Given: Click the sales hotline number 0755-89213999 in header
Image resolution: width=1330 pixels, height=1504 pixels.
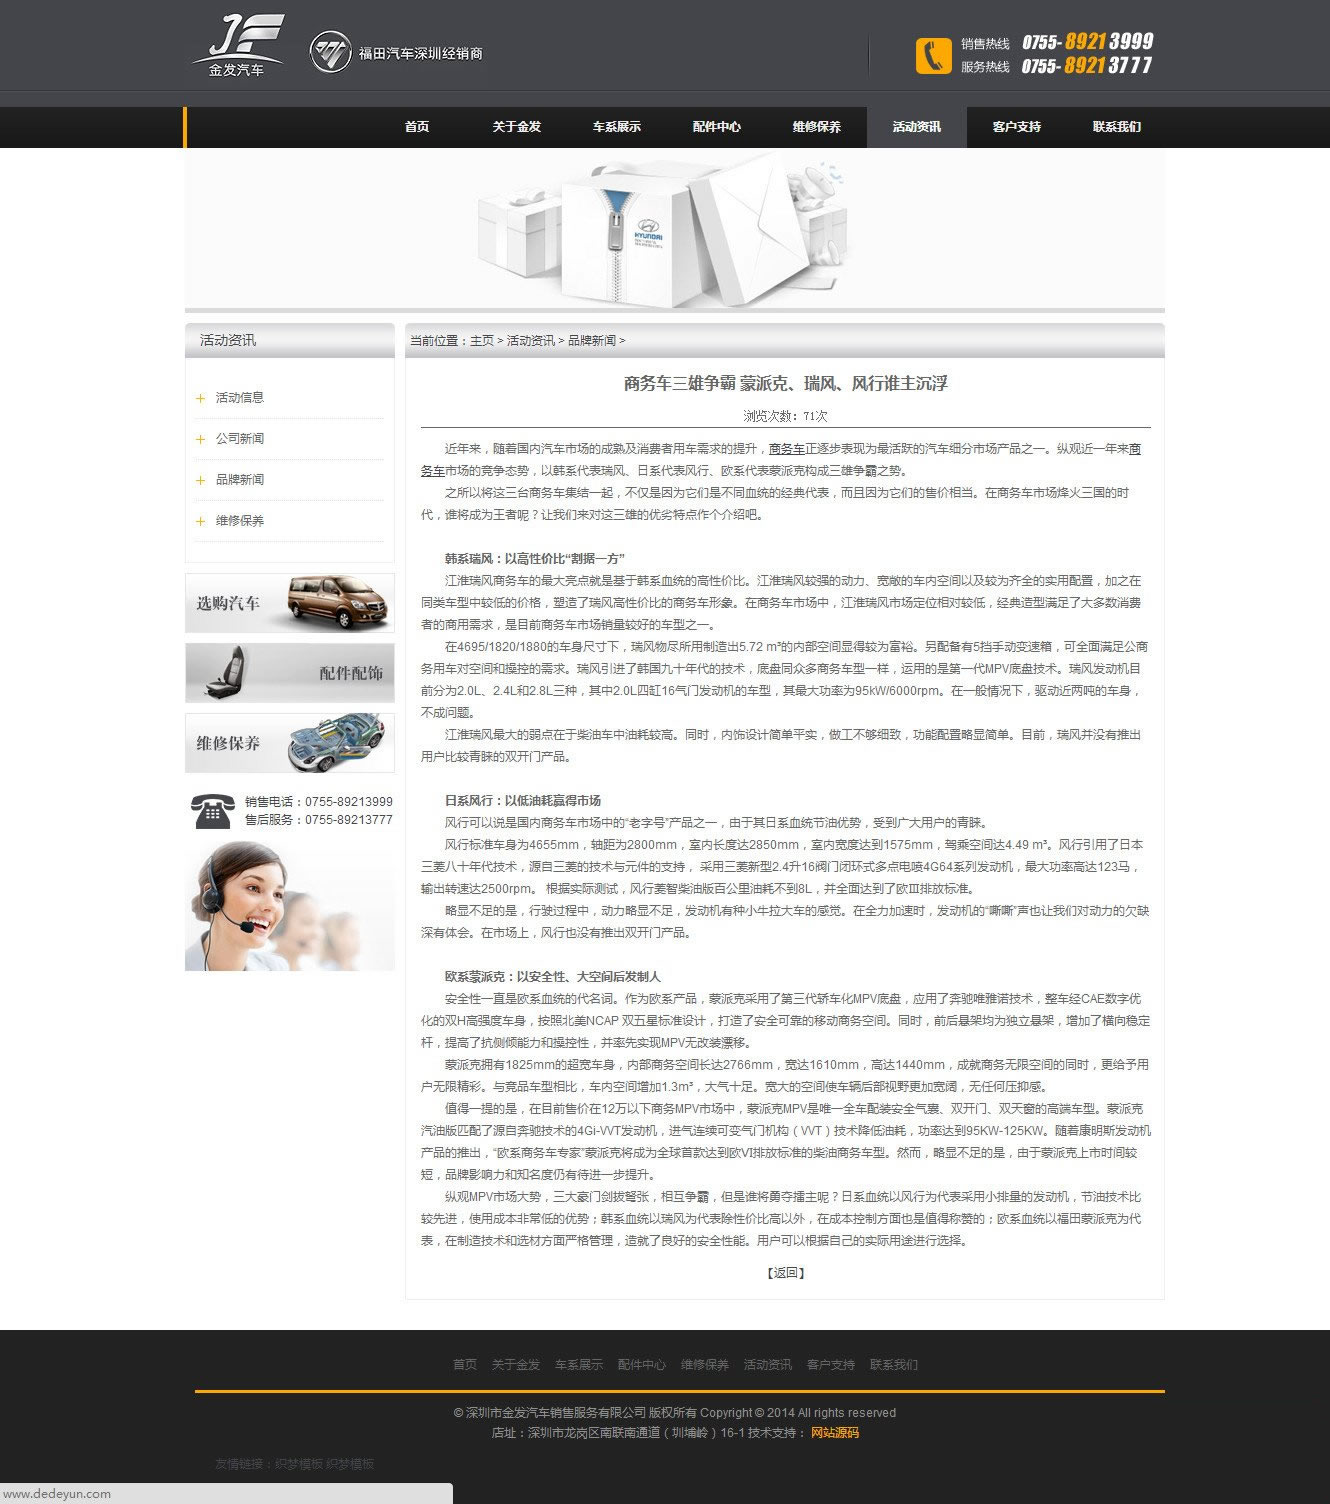Looking at the screenshot, I should click(x=1087, y=42).
